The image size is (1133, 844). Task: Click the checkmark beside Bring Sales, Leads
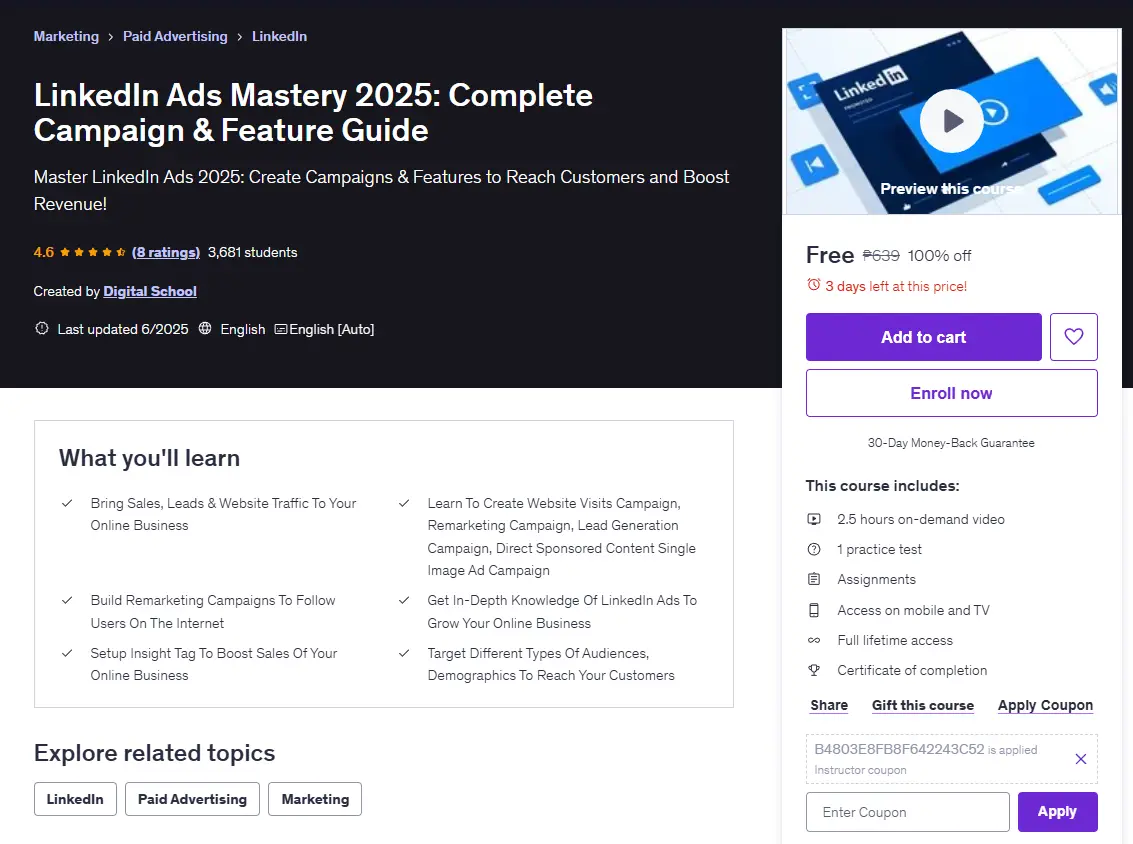click(67, 503)
